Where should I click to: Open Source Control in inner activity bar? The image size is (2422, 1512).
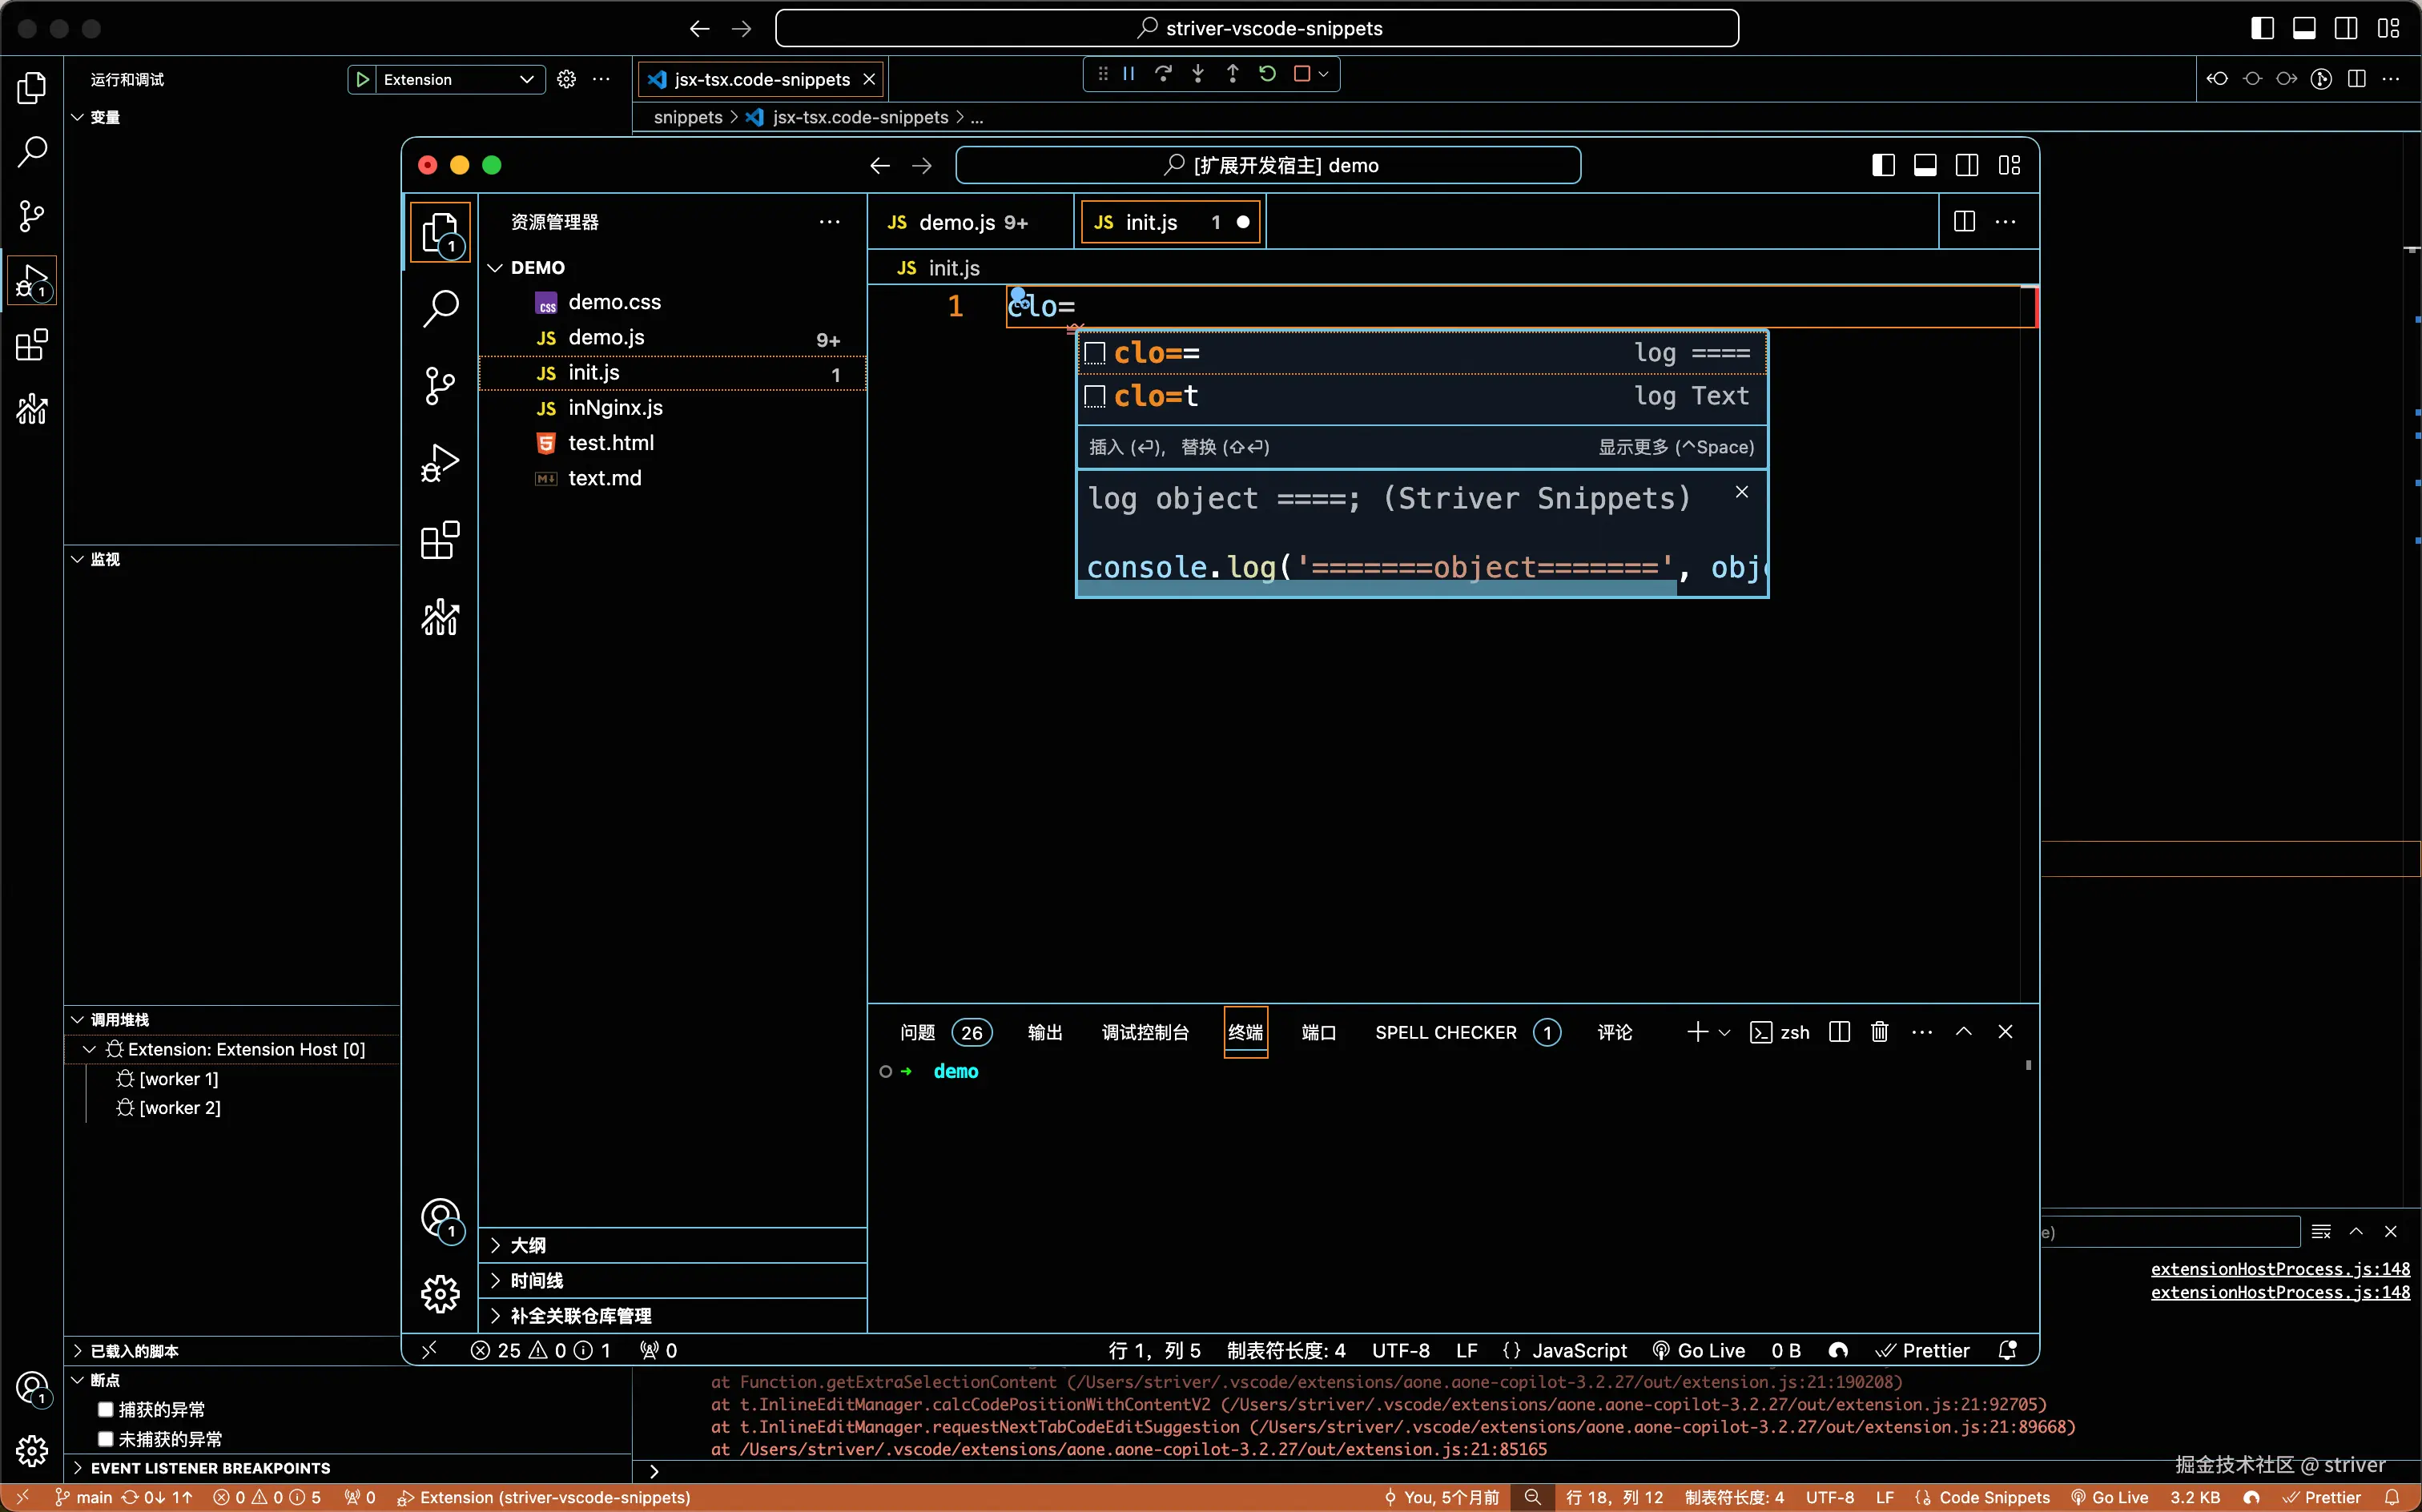440,386
